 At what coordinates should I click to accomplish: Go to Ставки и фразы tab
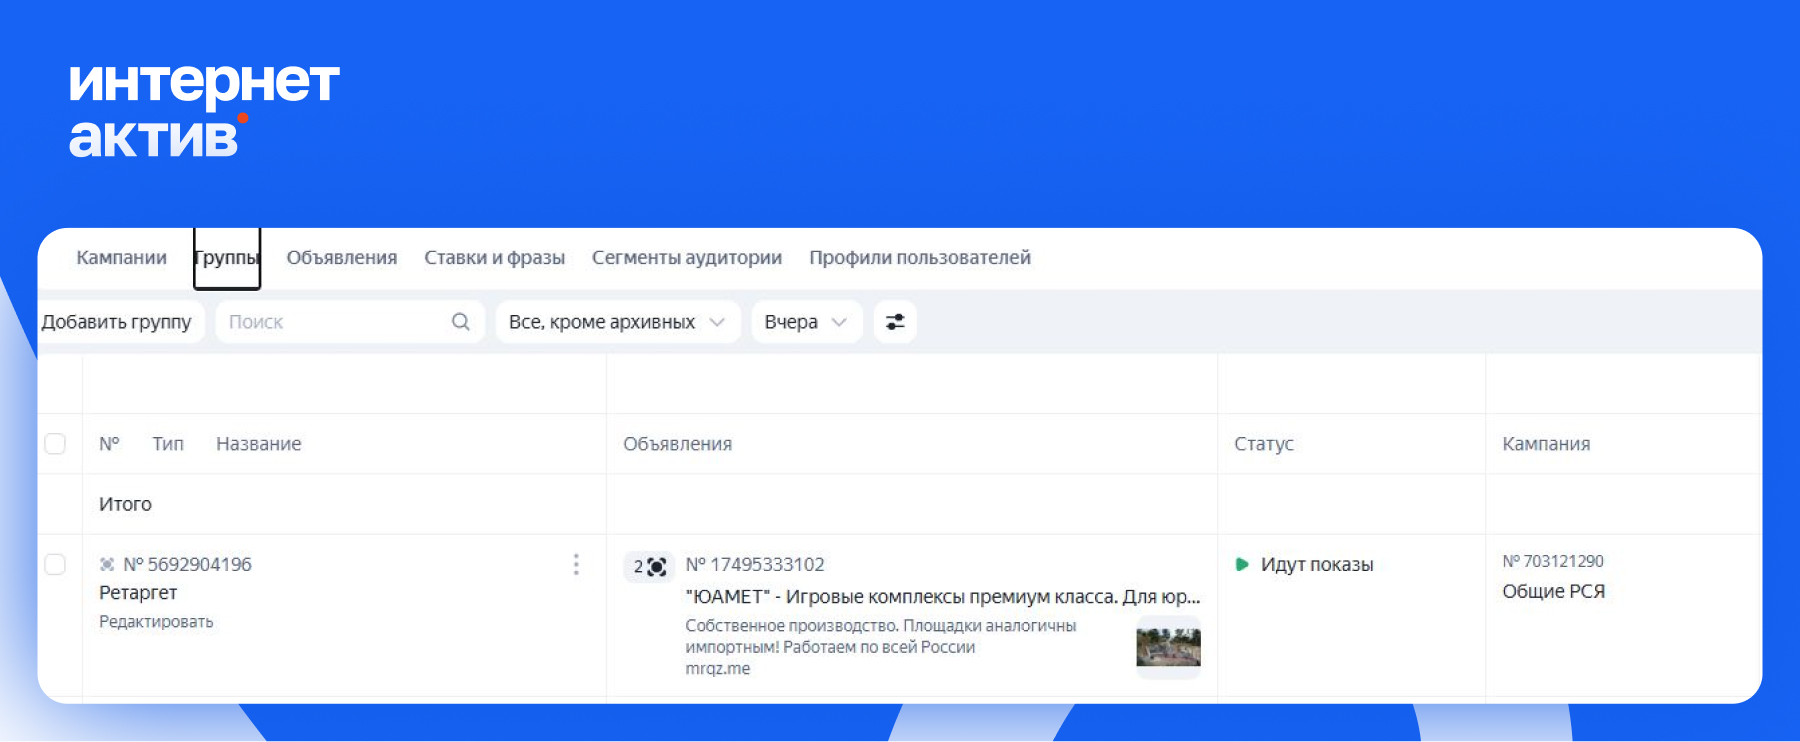(494, 258)
